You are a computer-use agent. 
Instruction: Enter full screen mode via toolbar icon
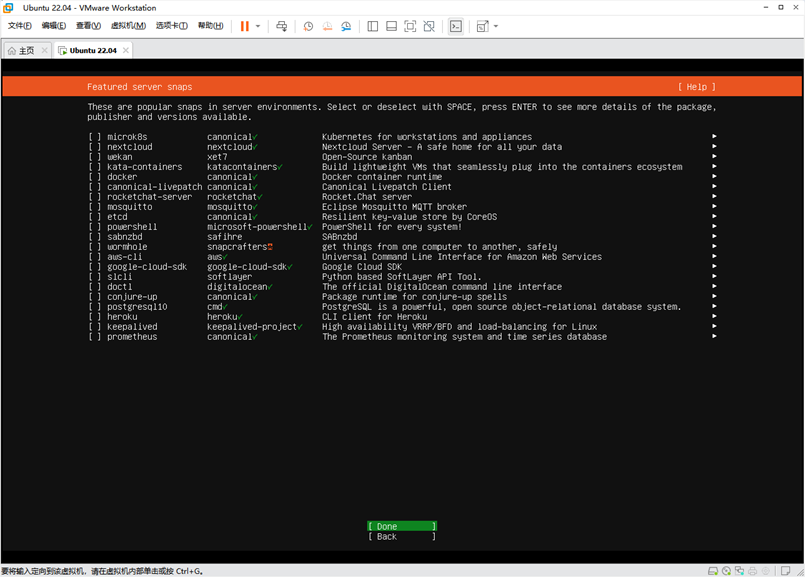point(410,26)
